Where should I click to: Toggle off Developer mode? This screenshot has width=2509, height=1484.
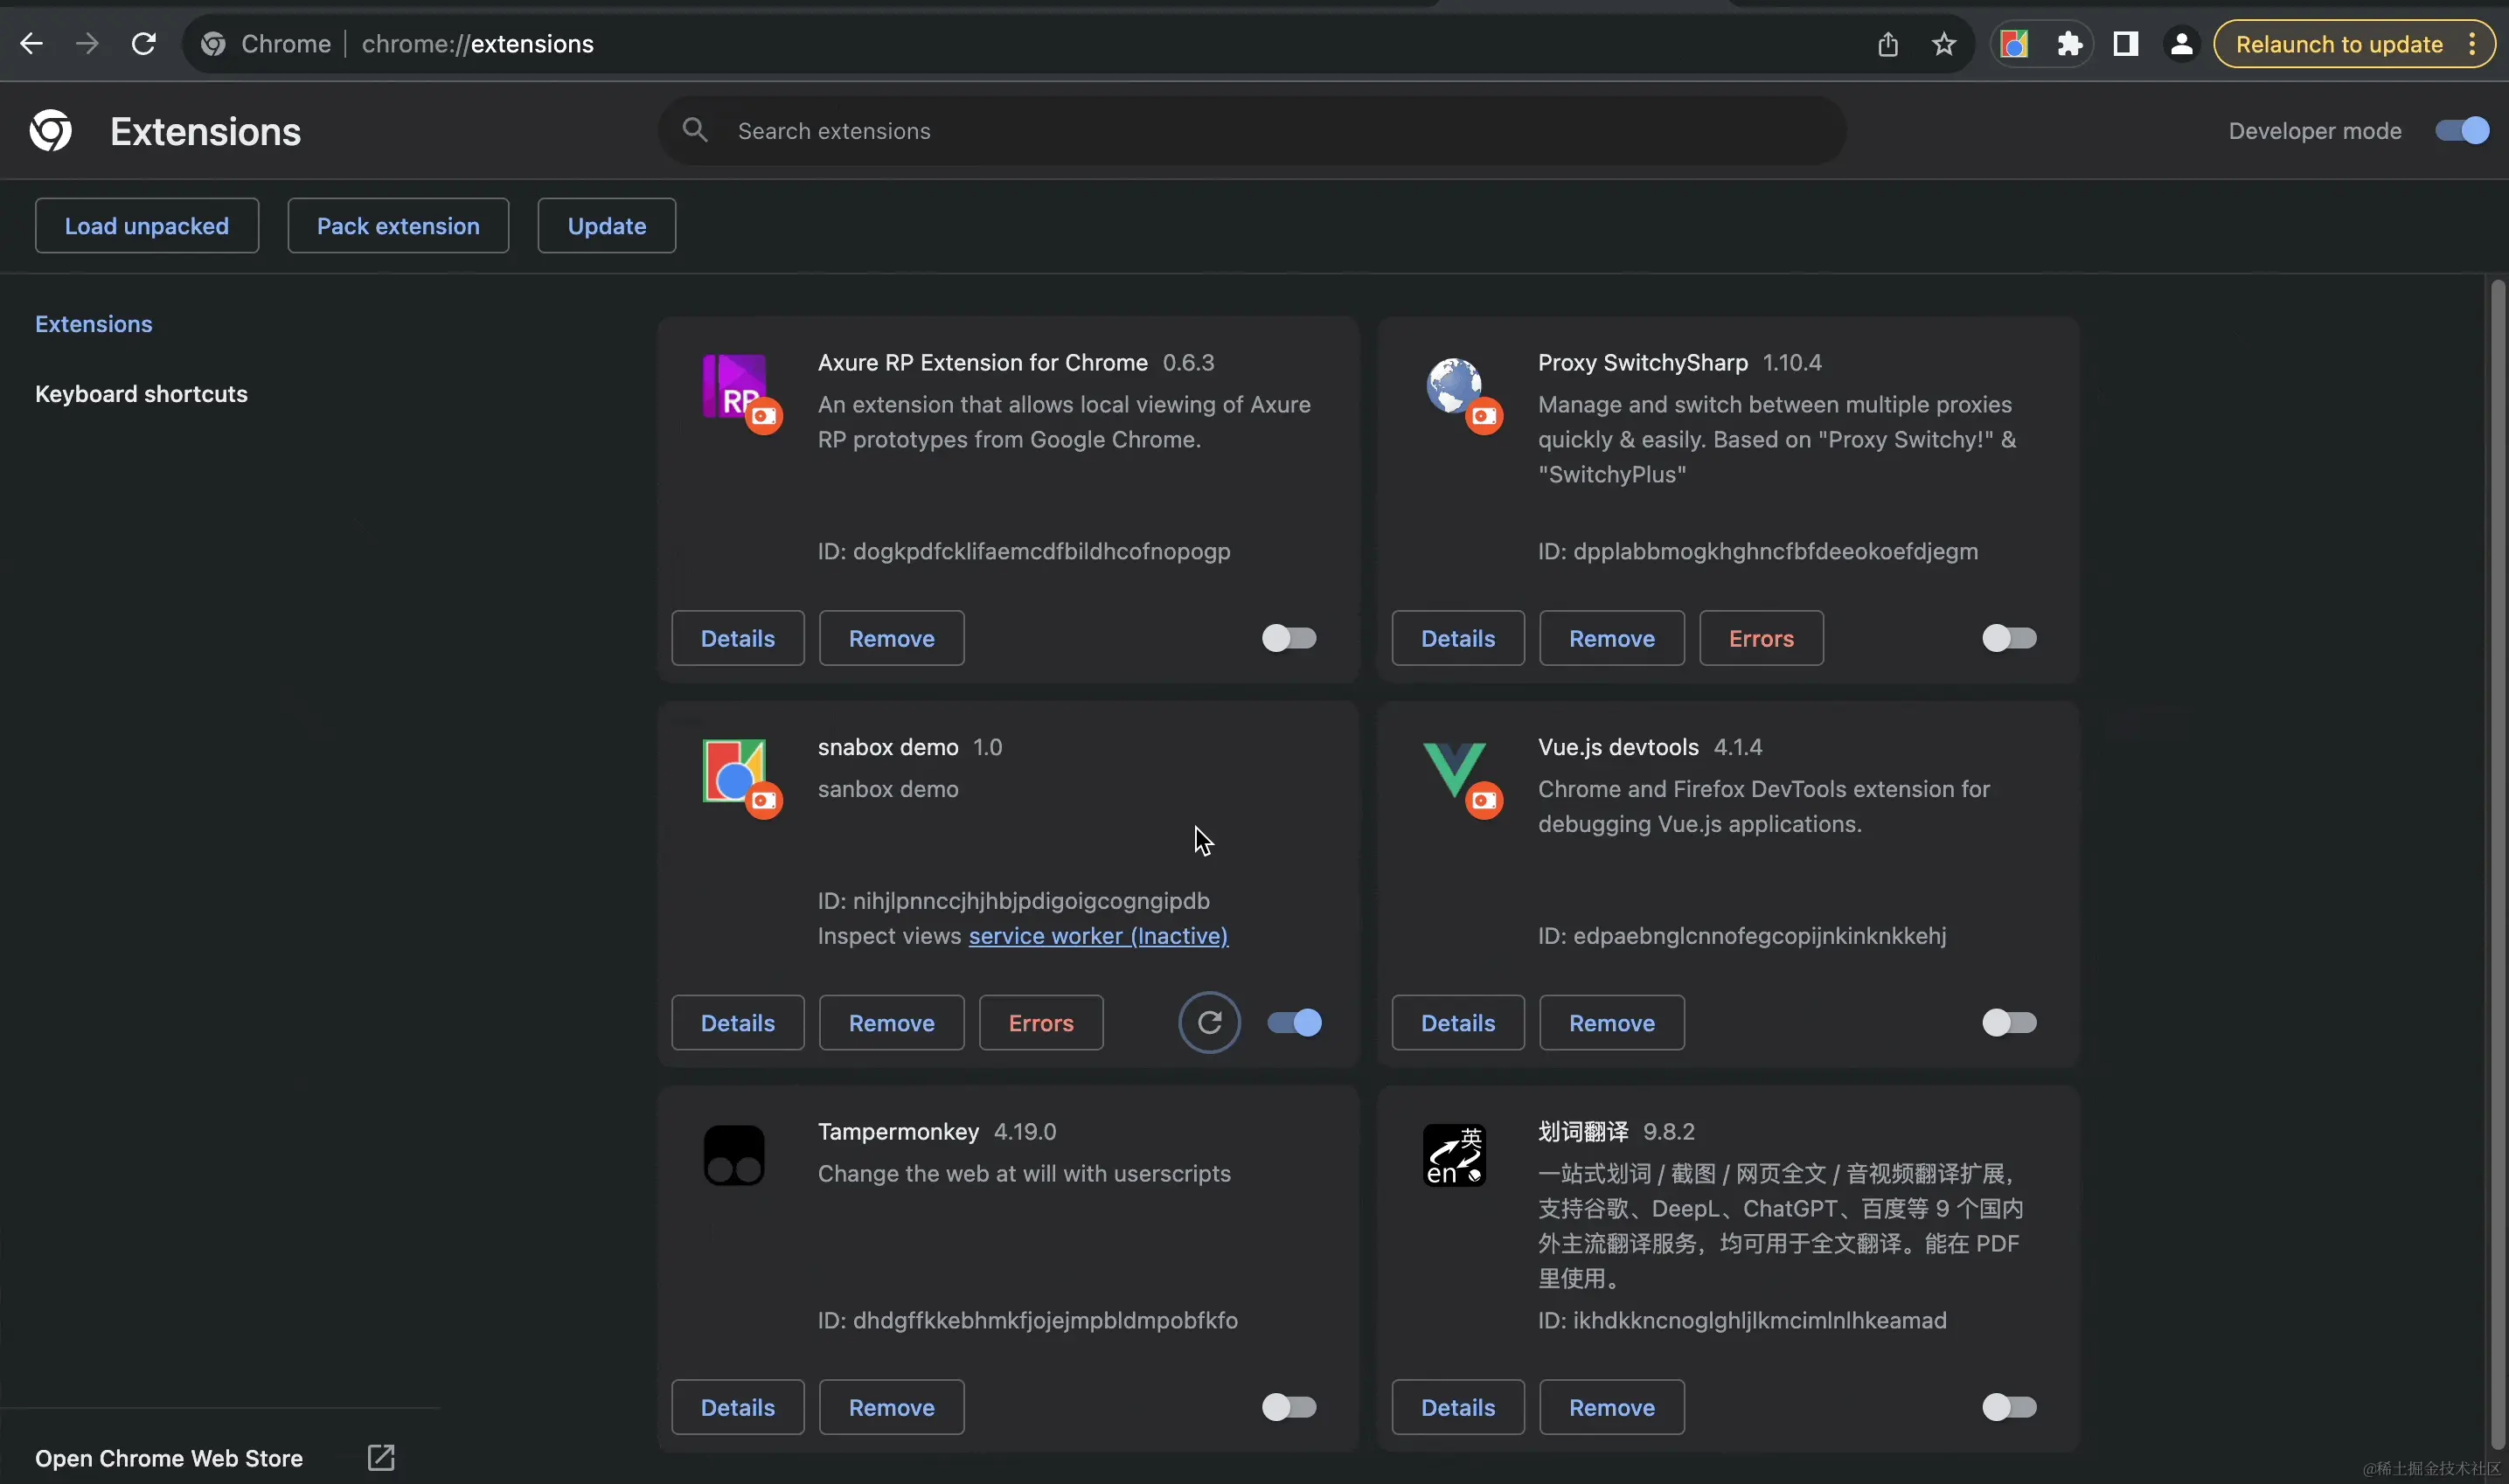click(2460, 130)
